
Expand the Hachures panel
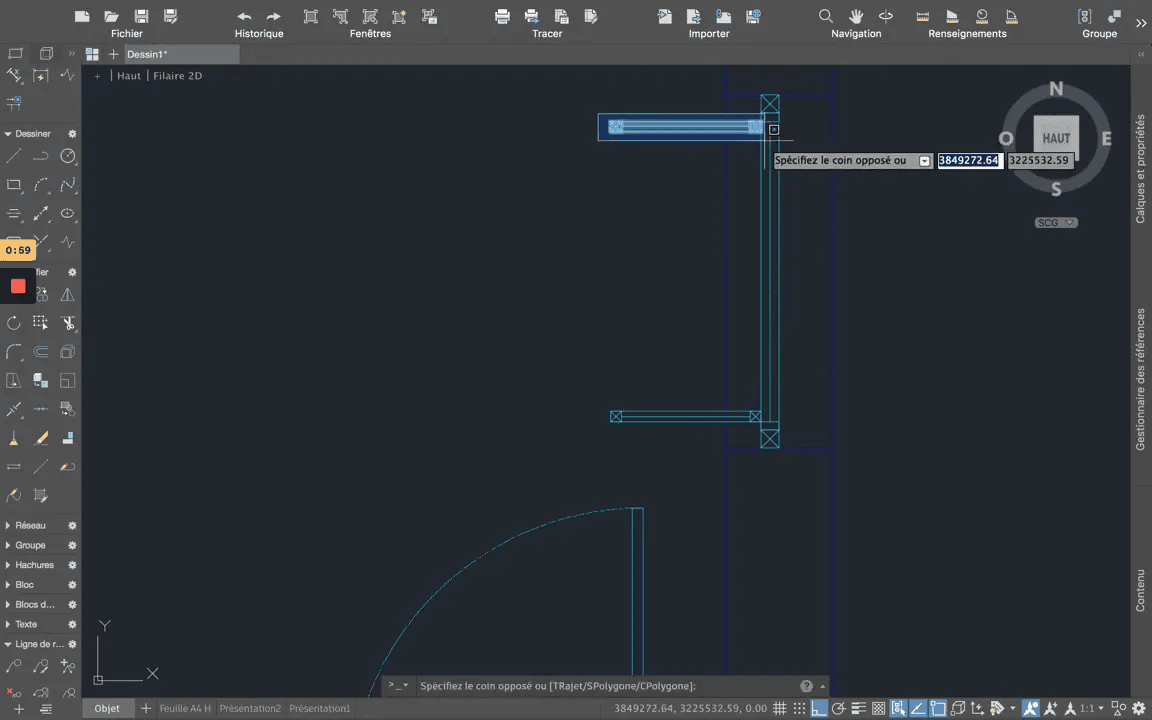pos(8,565)
